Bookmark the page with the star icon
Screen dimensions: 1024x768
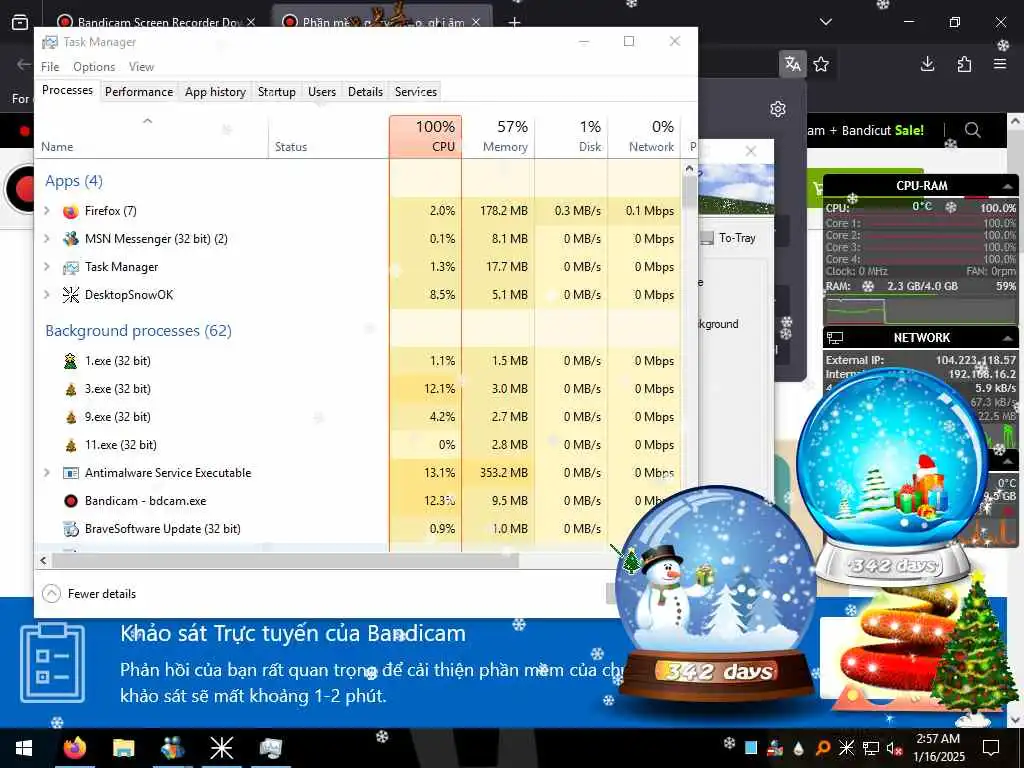[821, 64]
